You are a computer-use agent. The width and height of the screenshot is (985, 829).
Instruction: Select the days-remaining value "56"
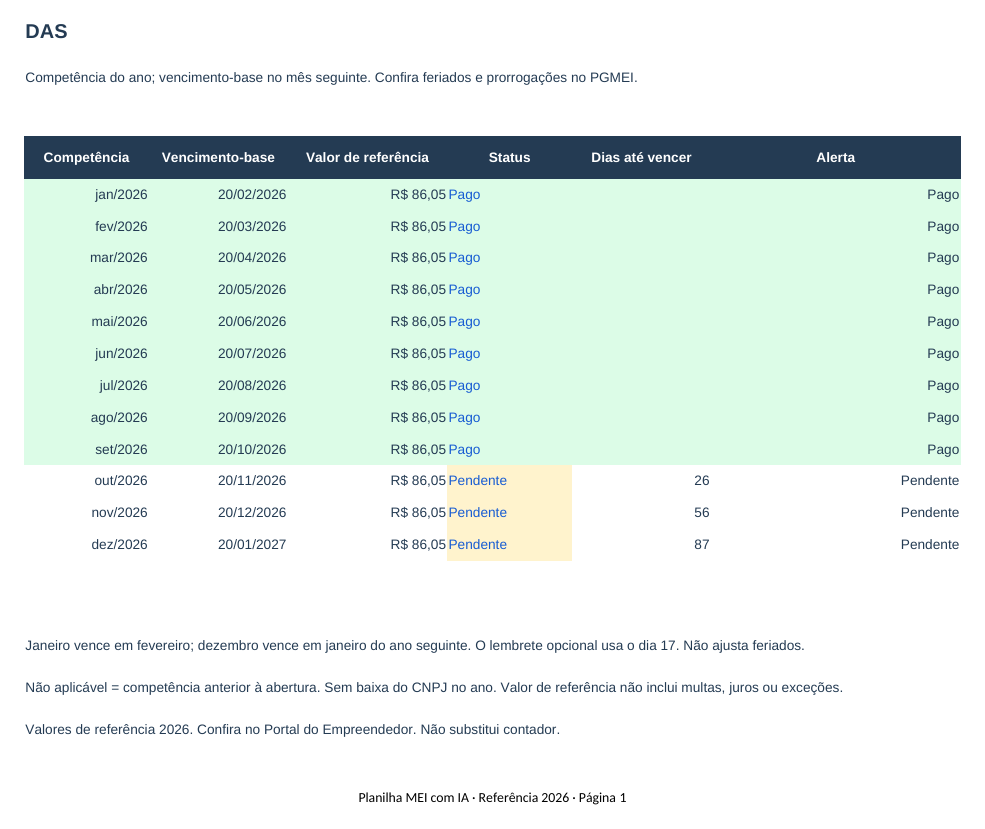click(x=702, y=512)
